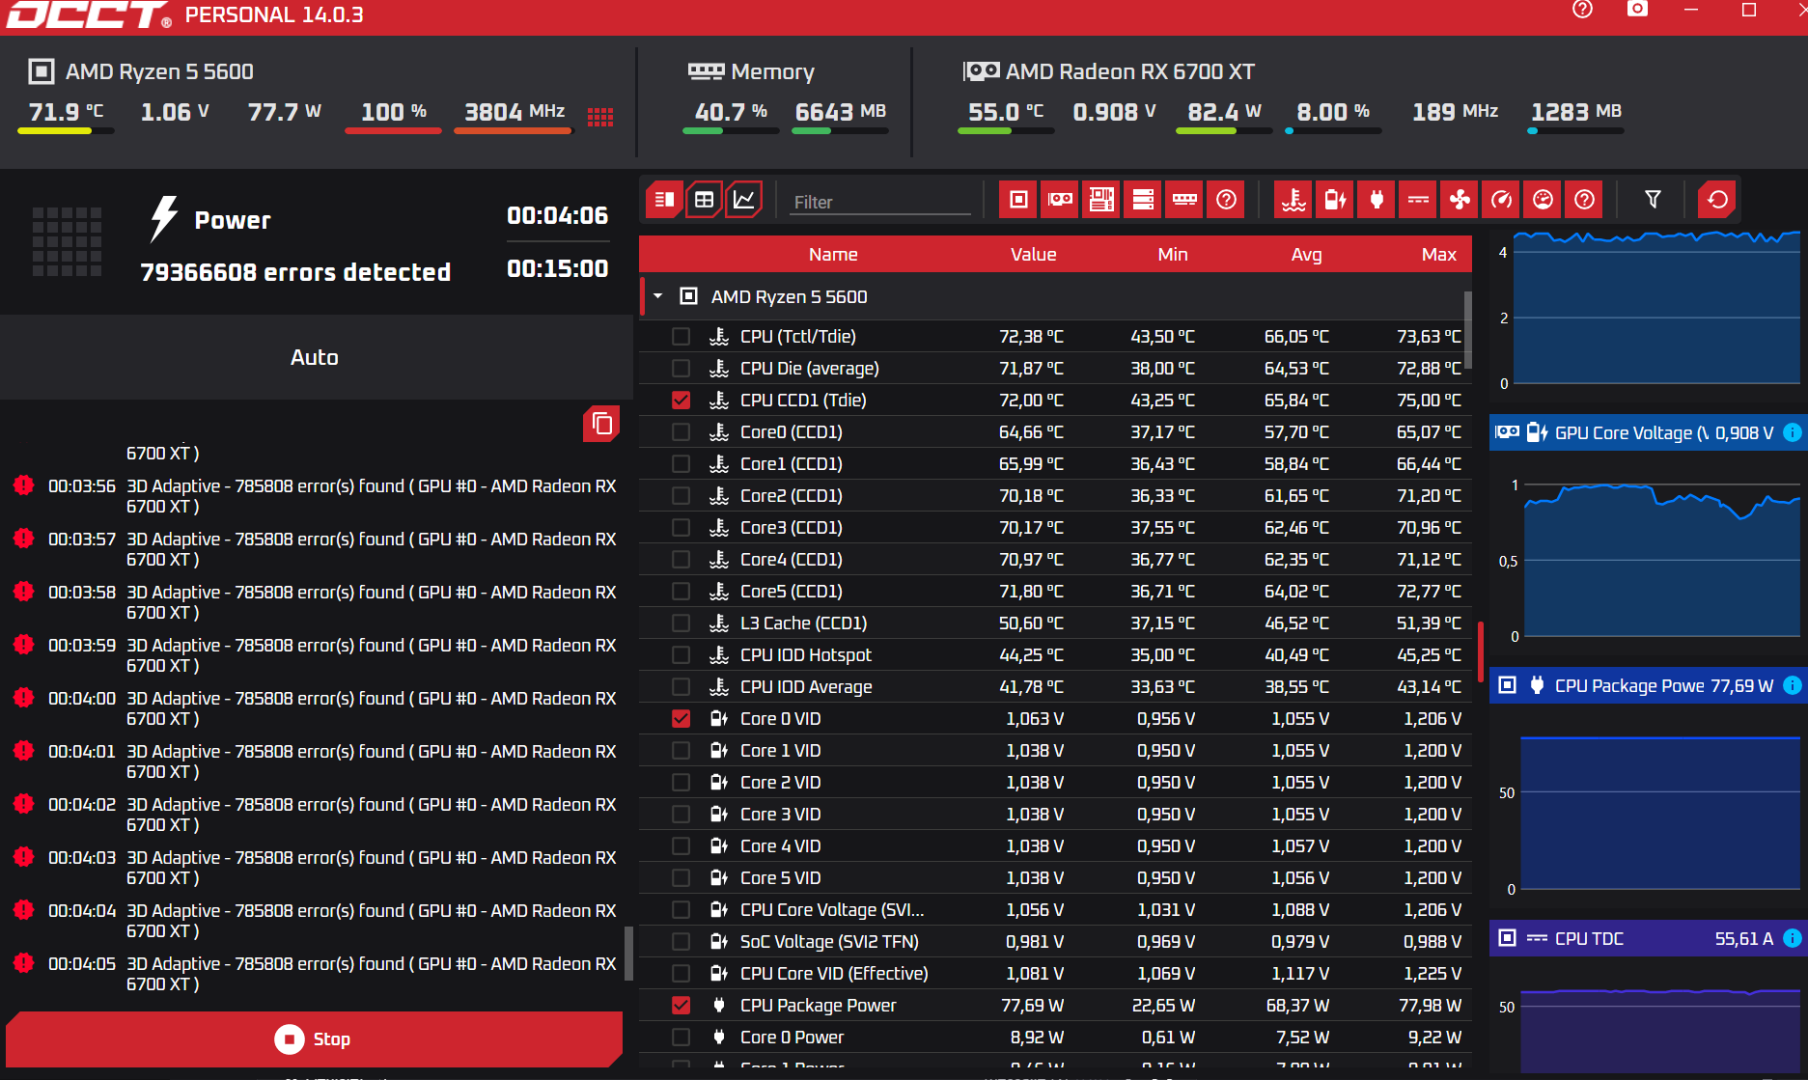Toggle the CPU sensor filter icon
Image resolution: width=1808 pixels, height=1080 pixels.
click(1018, 200)
